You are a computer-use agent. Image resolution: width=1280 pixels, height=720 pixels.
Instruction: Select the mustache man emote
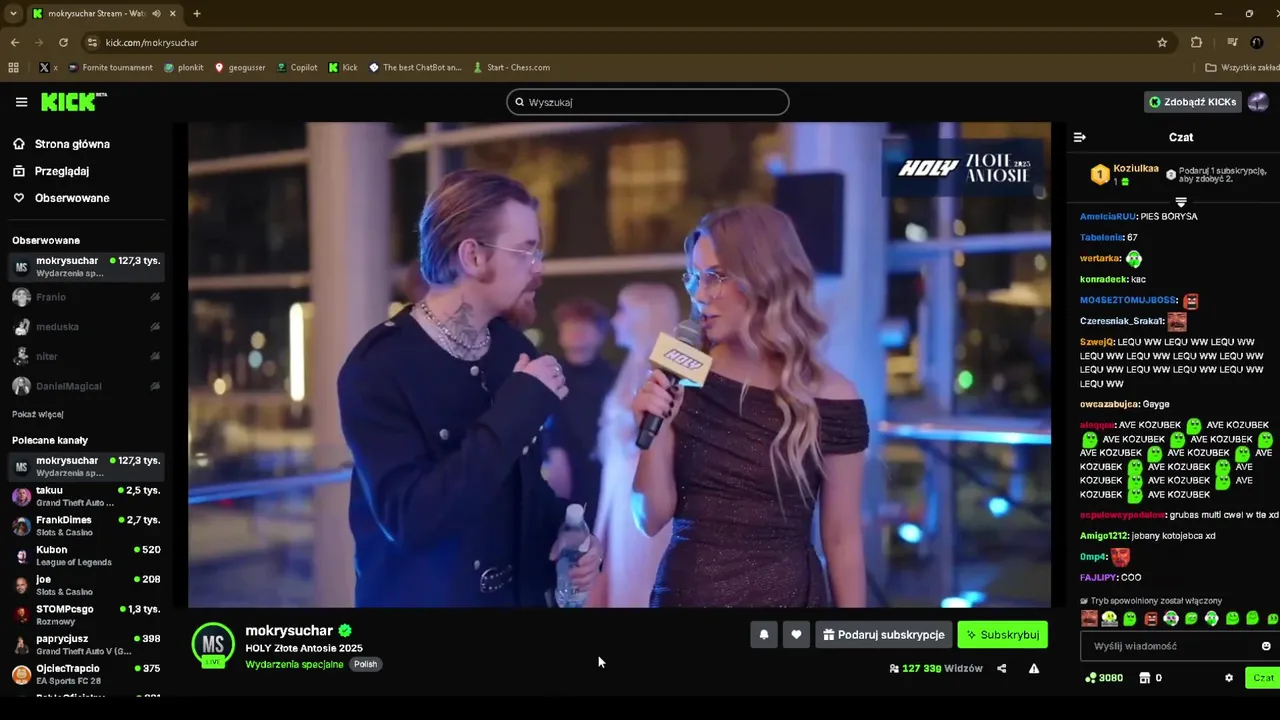(1089, 619)
